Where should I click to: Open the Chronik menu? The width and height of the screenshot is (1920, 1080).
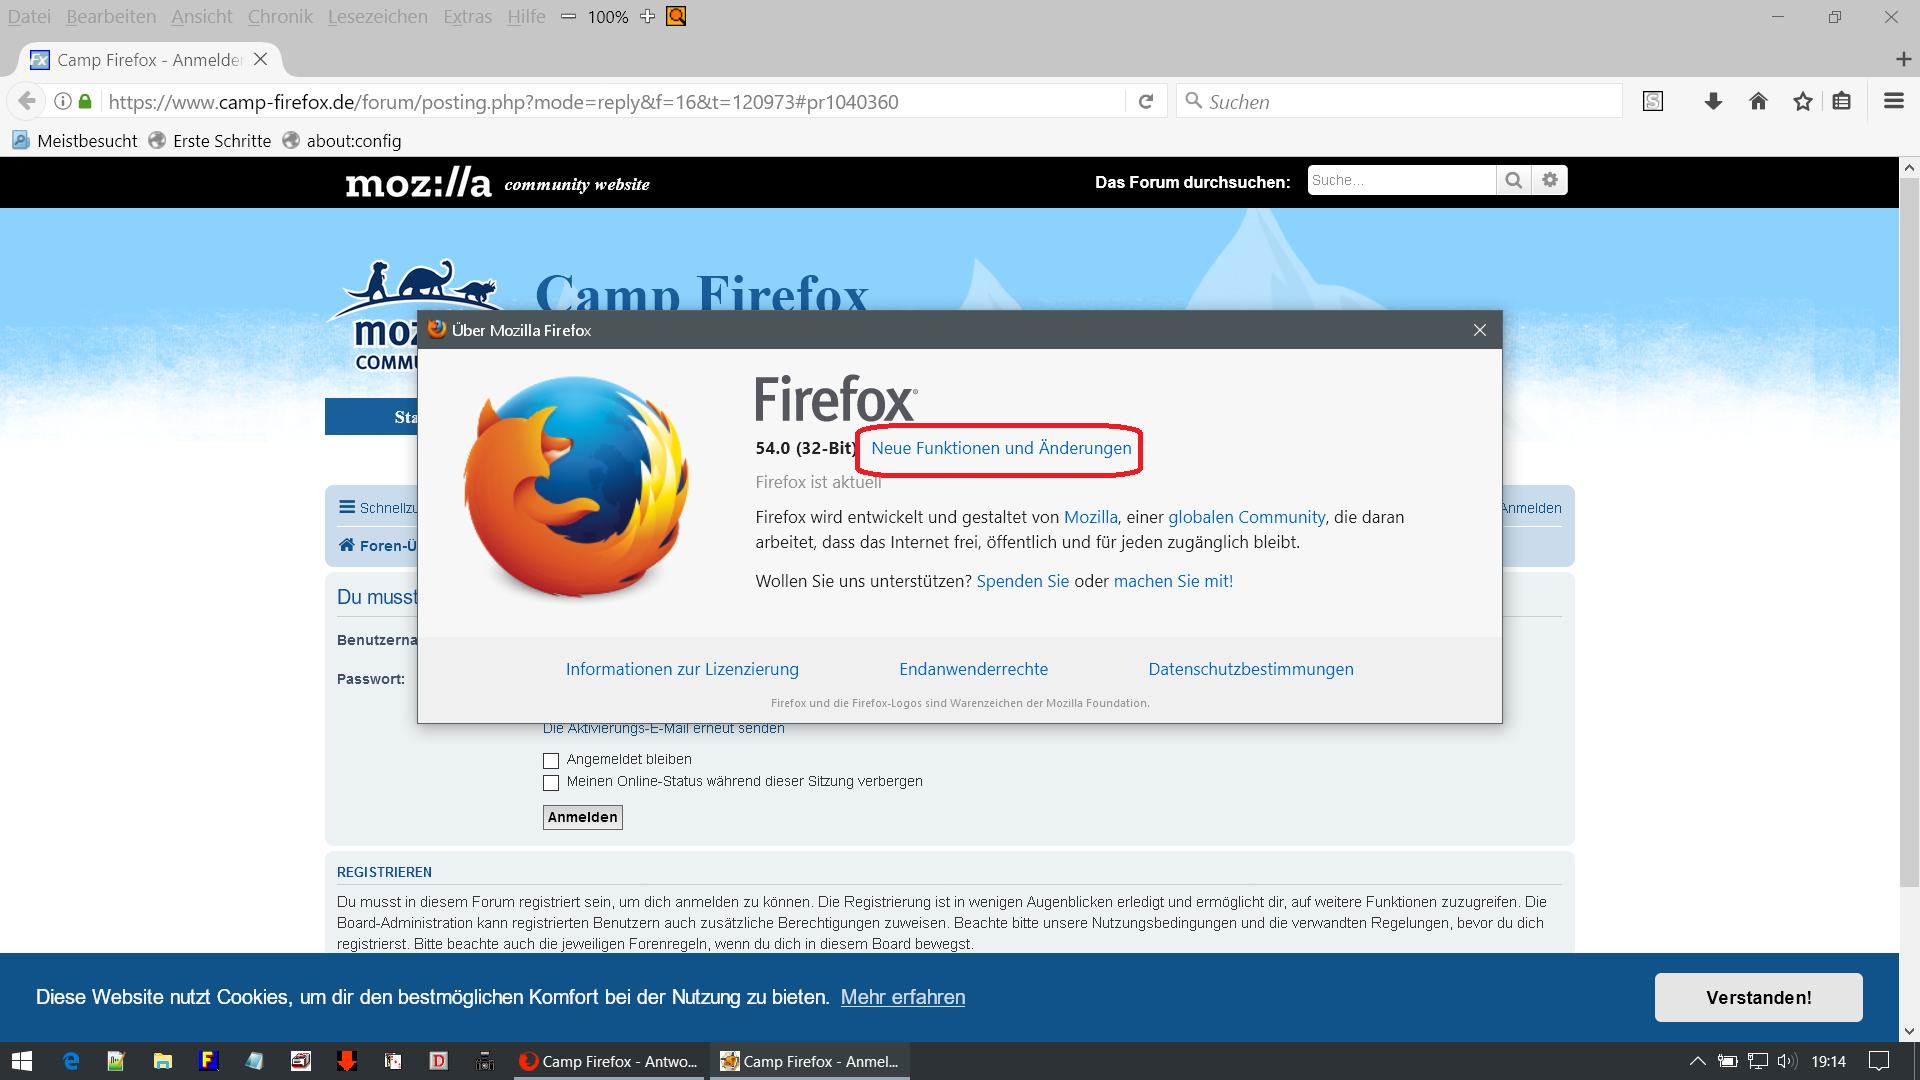(280, 16)
